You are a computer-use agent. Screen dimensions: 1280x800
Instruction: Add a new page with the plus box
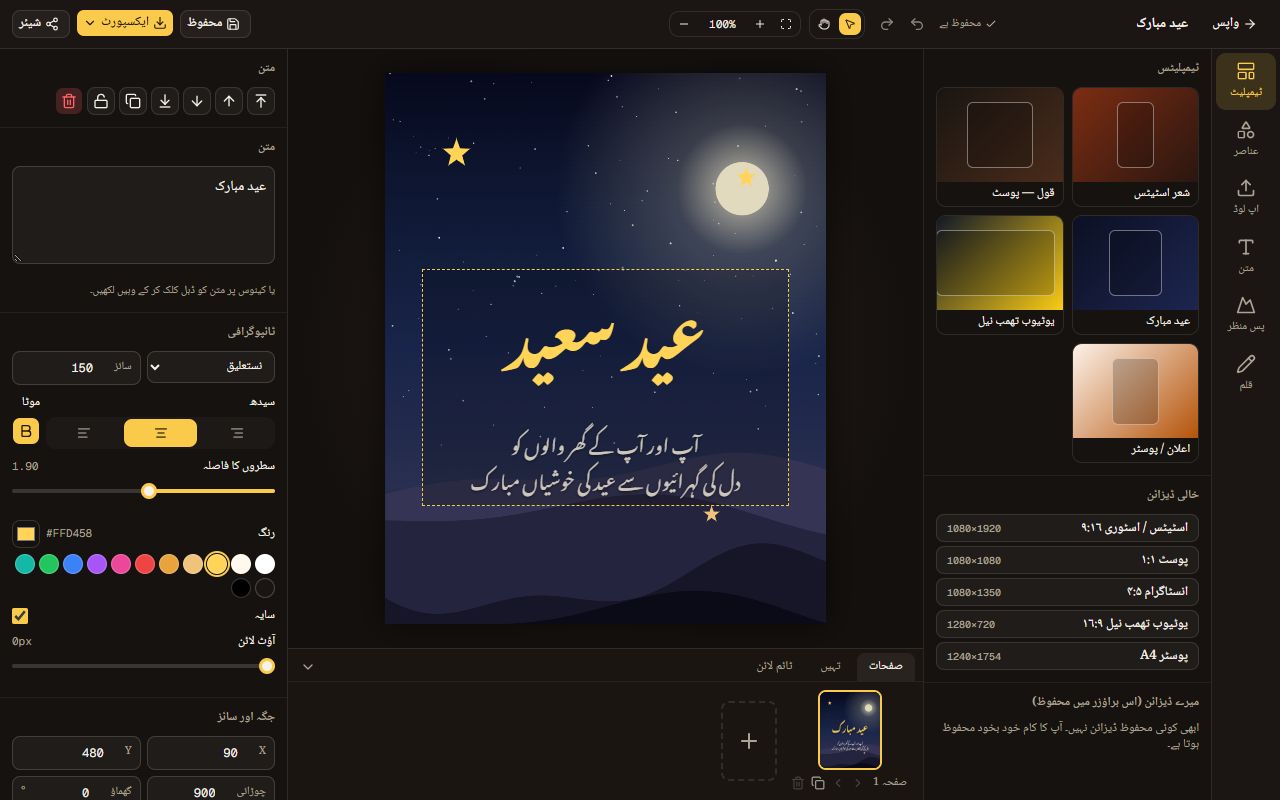point(749,741)
